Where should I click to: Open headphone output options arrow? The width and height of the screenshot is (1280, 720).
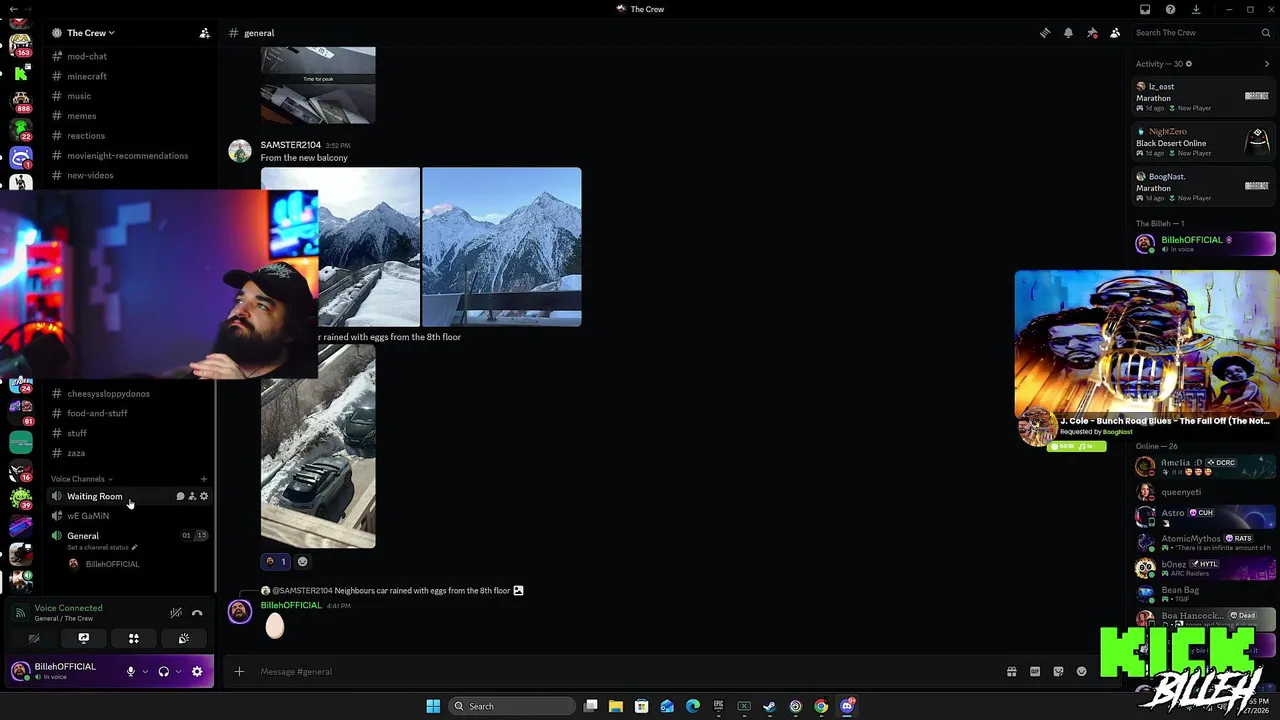tap(179, 672)
